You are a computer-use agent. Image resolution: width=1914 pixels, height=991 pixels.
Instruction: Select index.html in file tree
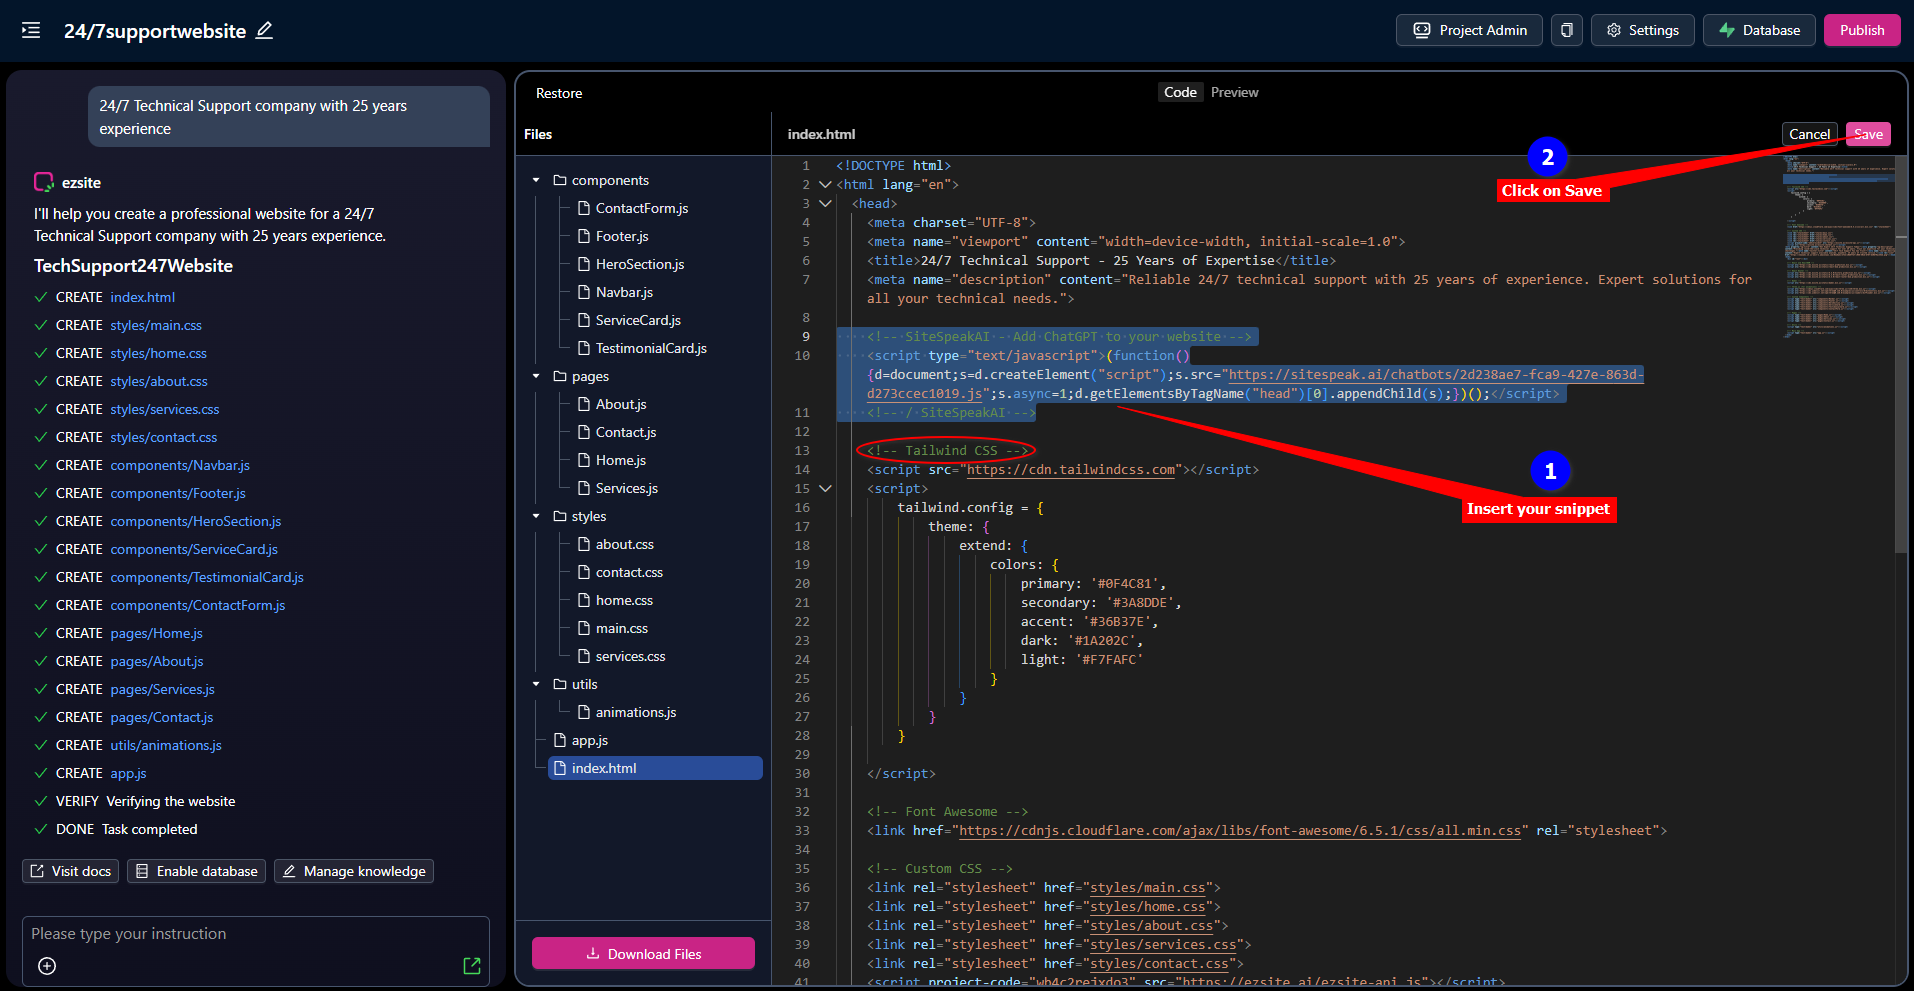[x=655, y=768]
